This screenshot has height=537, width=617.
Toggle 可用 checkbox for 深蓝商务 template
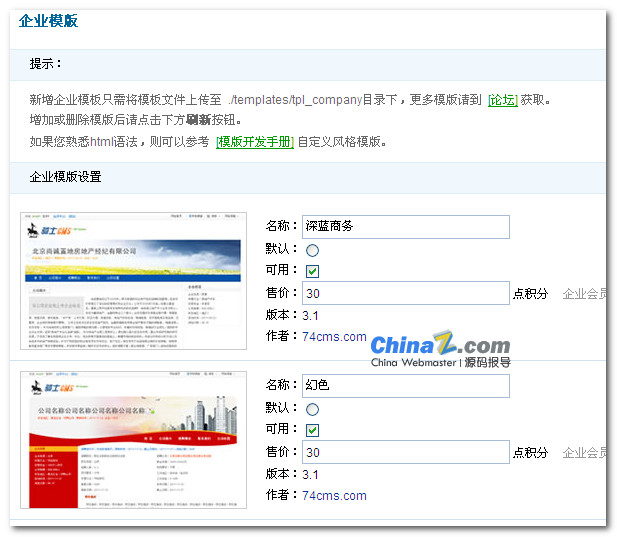coord(312,271)
